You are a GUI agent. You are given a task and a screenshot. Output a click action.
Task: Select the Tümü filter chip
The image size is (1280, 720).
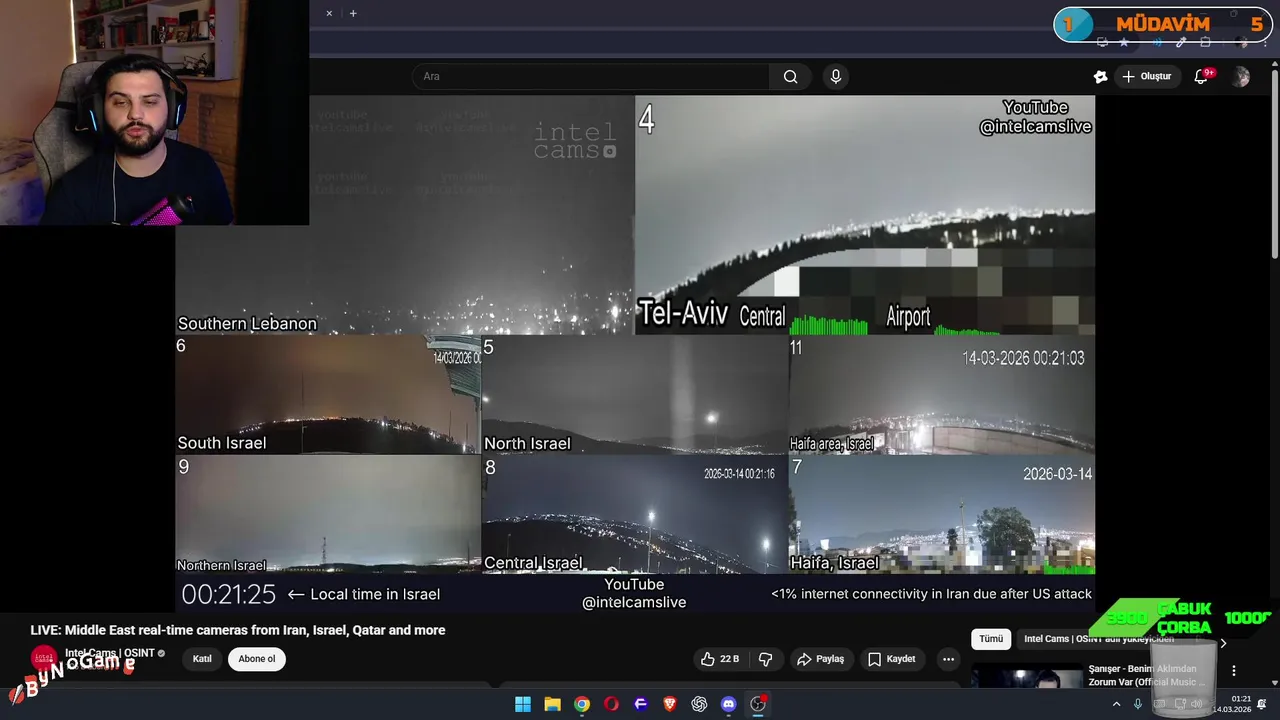tap(991, 639)
